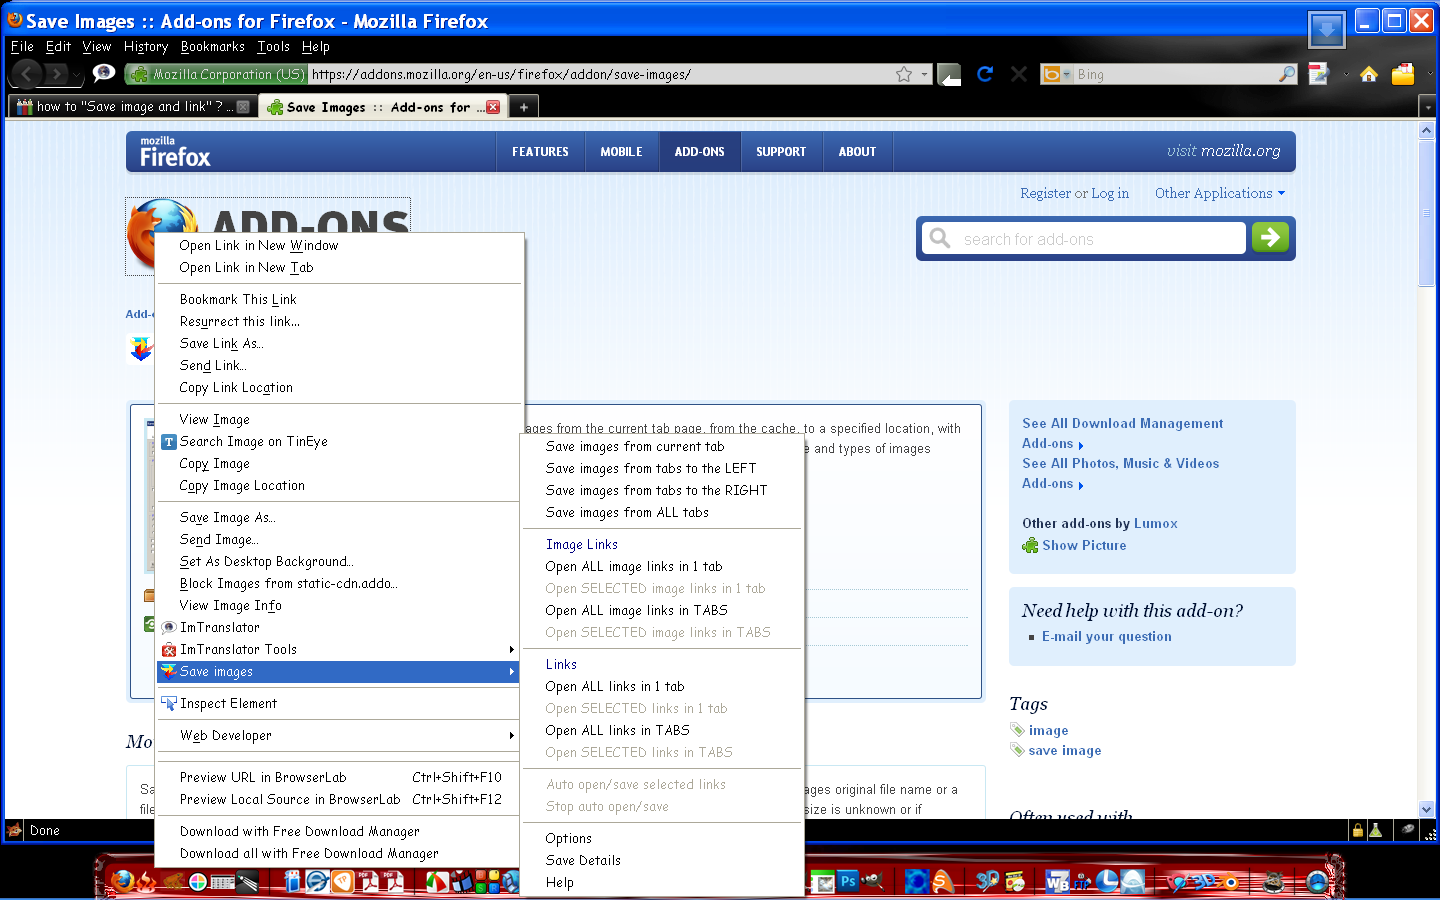
Task: Open Firefox icon in the dock
Action: 122,881
